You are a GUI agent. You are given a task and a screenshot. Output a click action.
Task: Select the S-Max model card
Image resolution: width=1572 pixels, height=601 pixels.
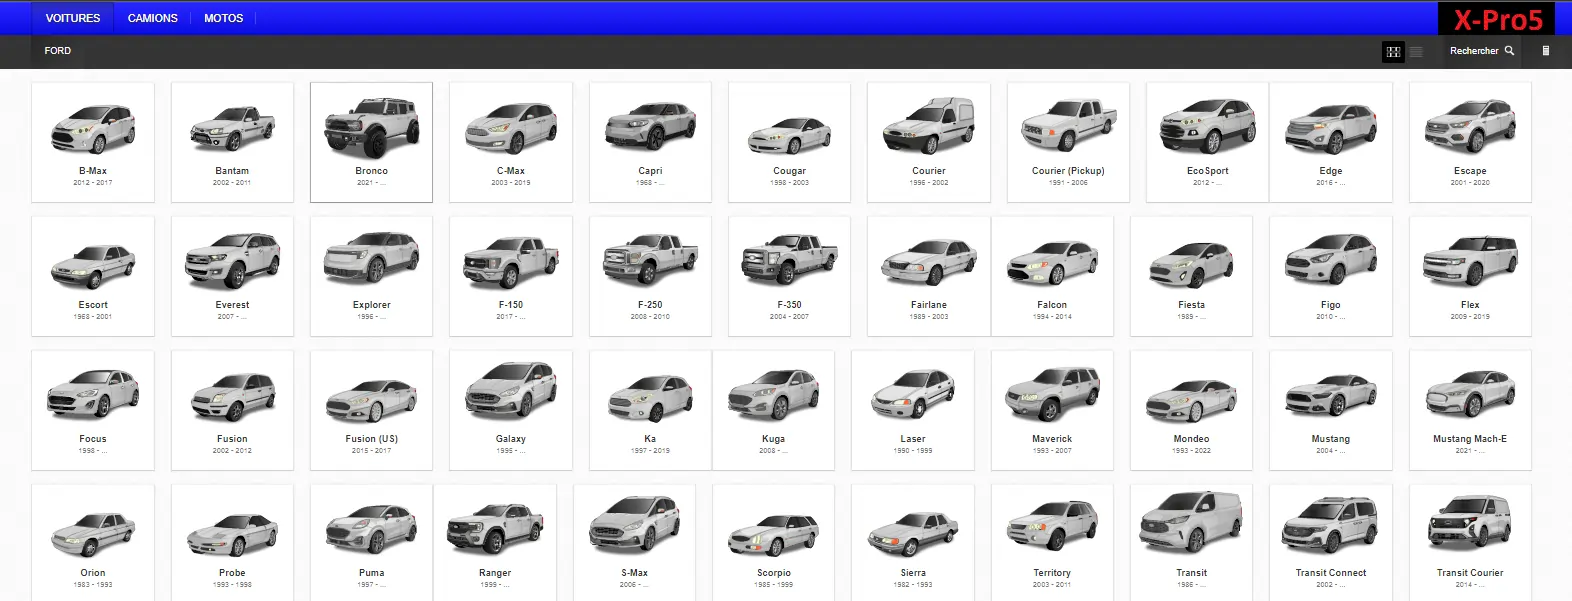(x=634, y=543)
